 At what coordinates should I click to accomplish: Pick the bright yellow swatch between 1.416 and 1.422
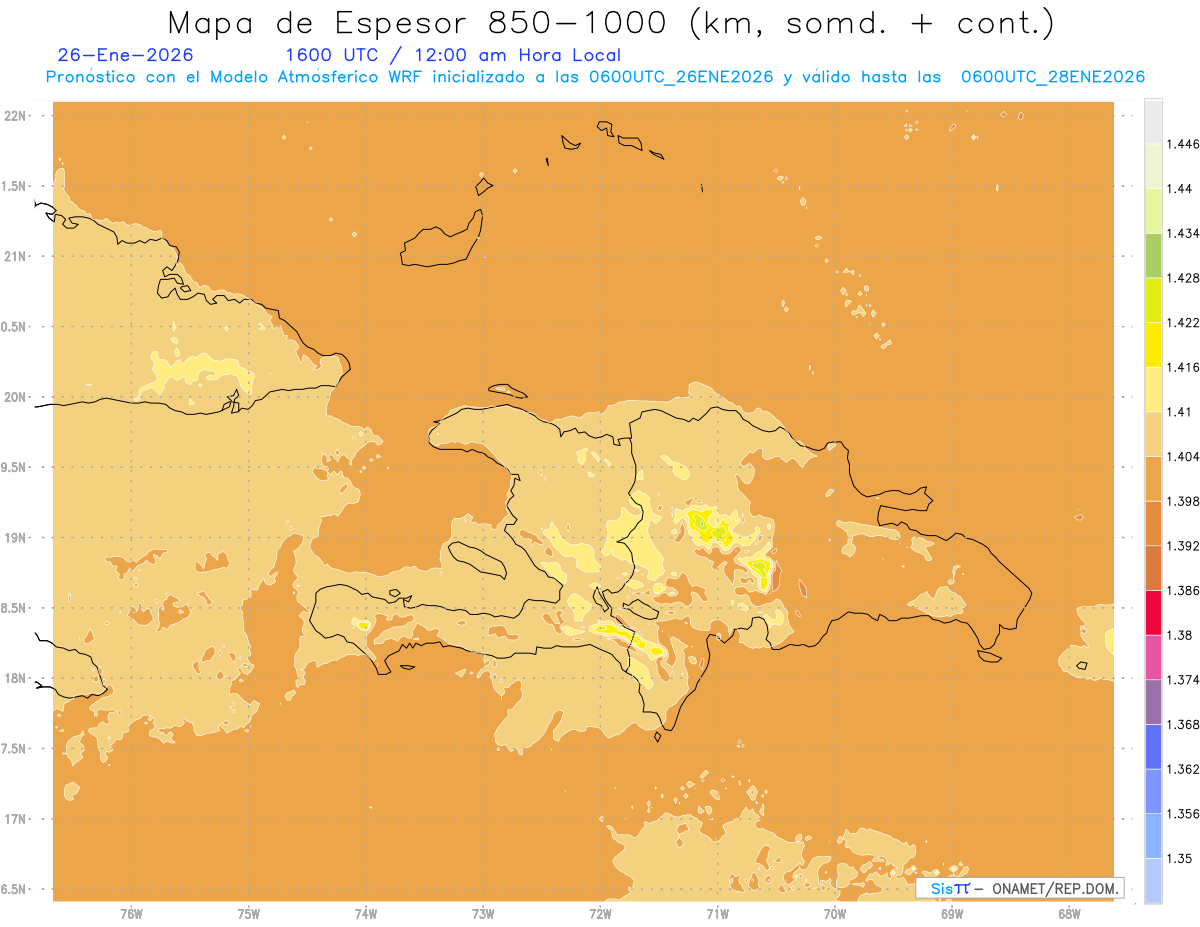tap(1153, 344)
